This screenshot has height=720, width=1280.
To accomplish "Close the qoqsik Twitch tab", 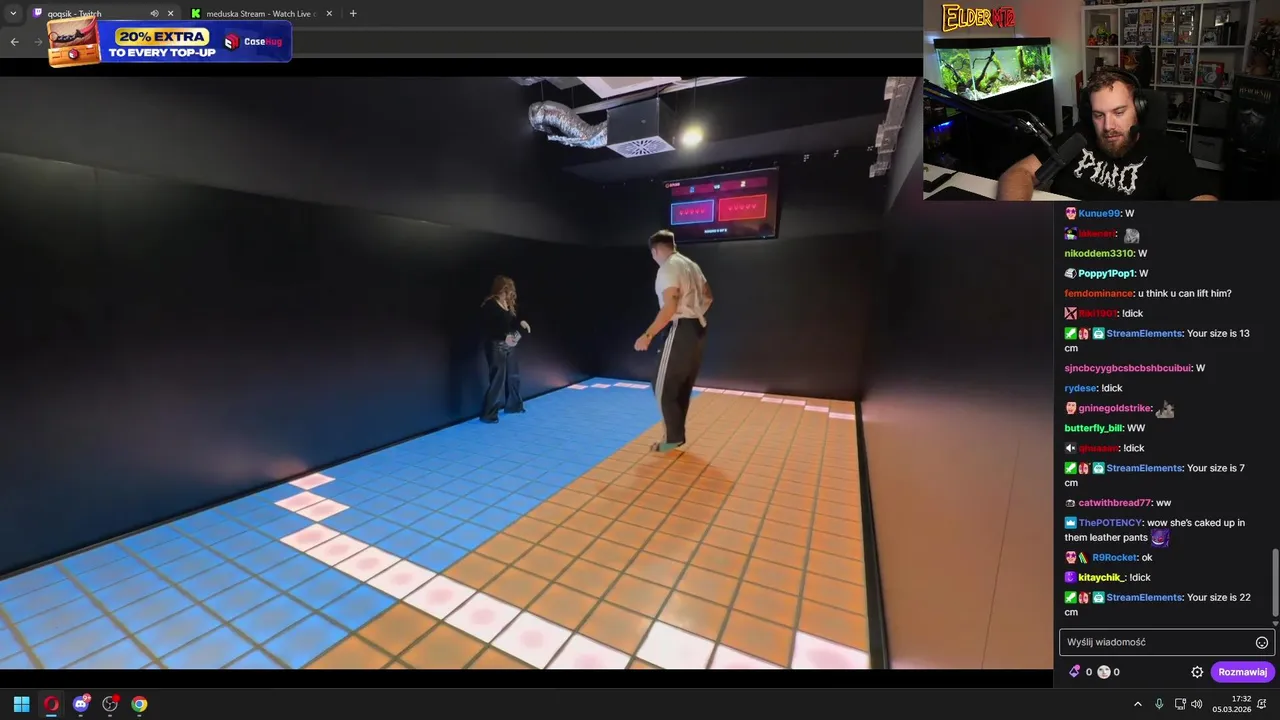I will (x=170, y=13).
